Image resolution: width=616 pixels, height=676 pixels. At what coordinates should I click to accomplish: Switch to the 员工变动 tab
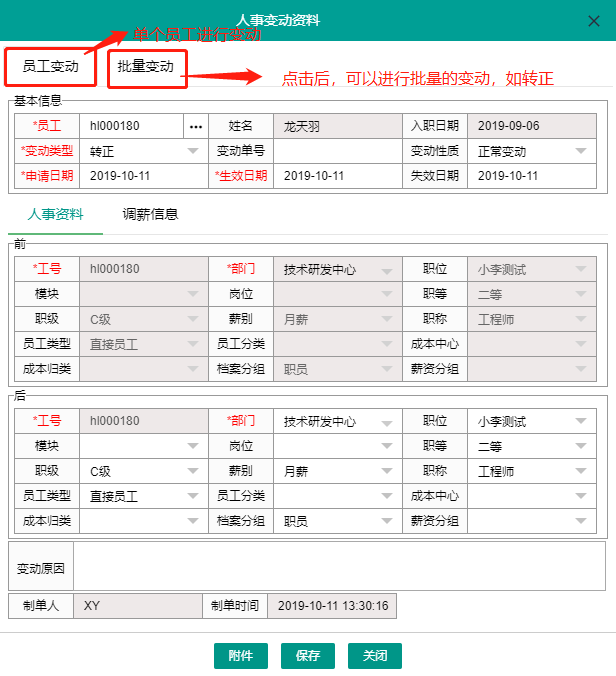[x=50, y=68]
